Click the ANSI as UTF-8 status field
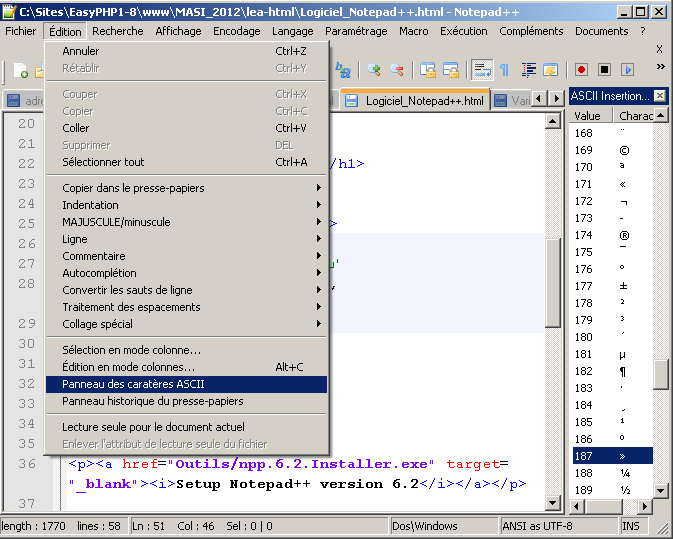This screenshot has height=539, width=673. 559,526
